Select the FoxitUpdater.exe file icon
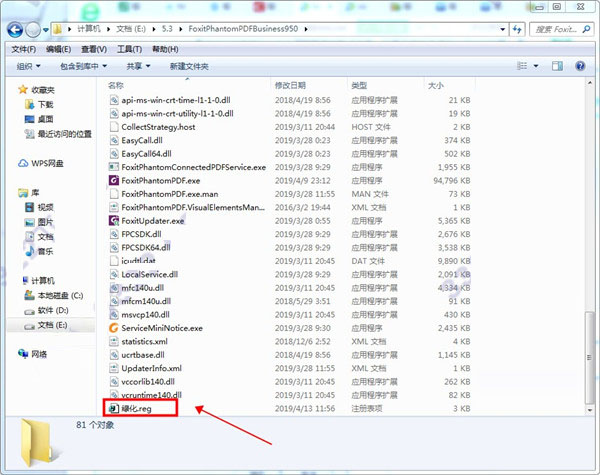Screen dimensions: 600x475 pos(114,220)
